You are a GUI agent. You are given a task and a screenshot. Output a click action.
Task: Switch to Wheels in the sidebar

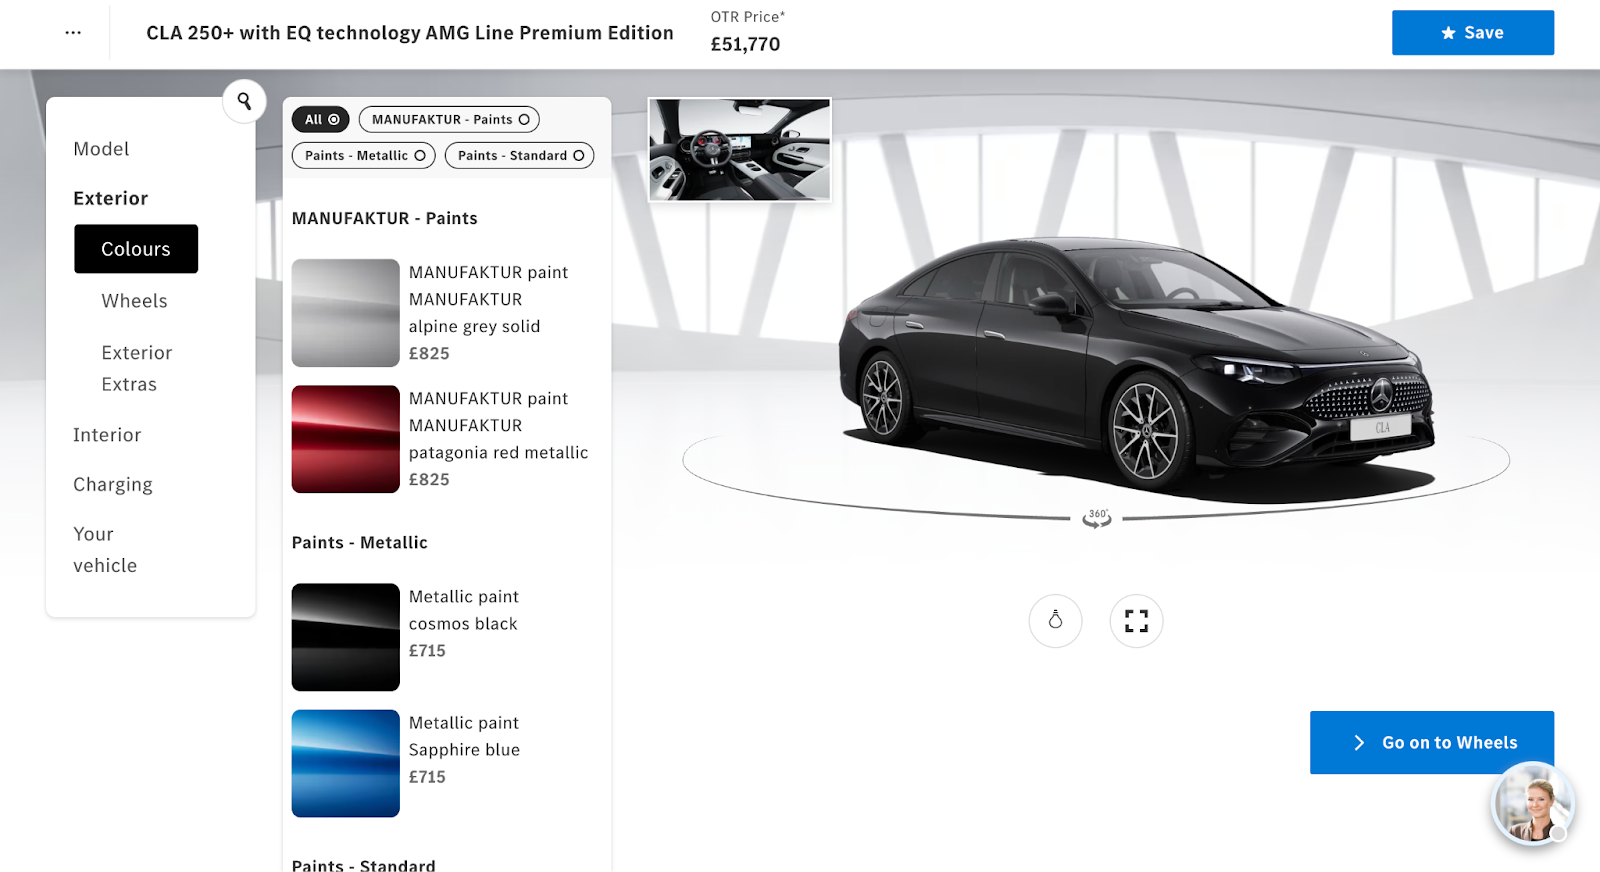pos(134,301)
